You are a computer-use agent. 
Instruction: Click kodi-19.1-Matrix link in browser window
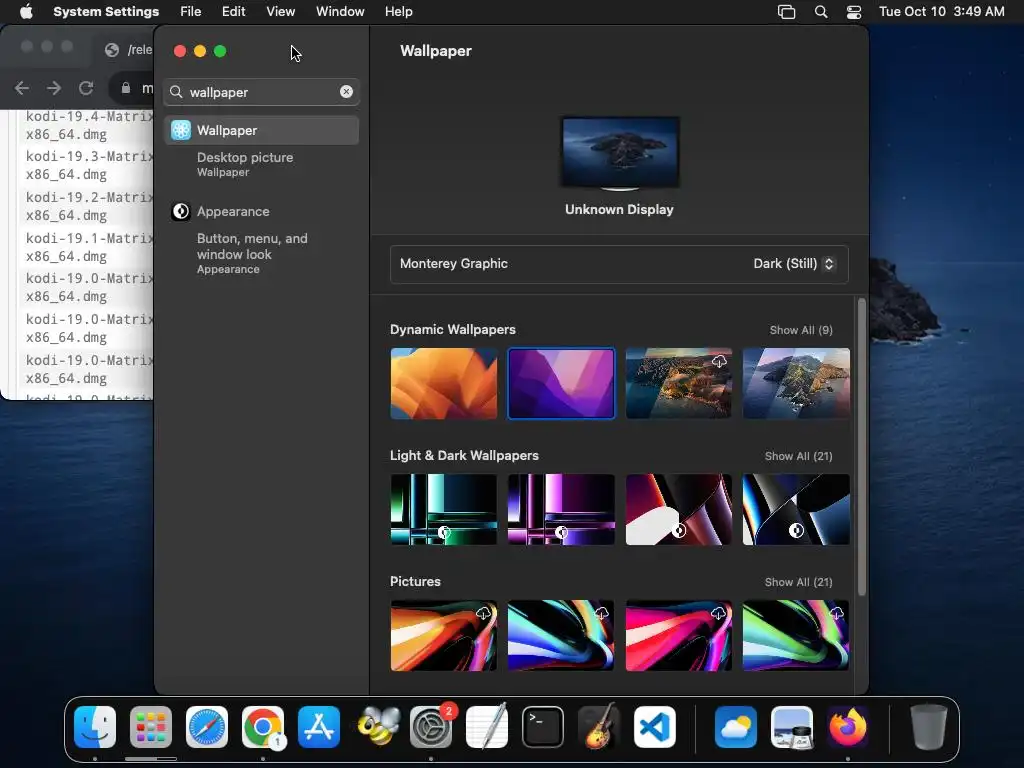click(88, 247)
